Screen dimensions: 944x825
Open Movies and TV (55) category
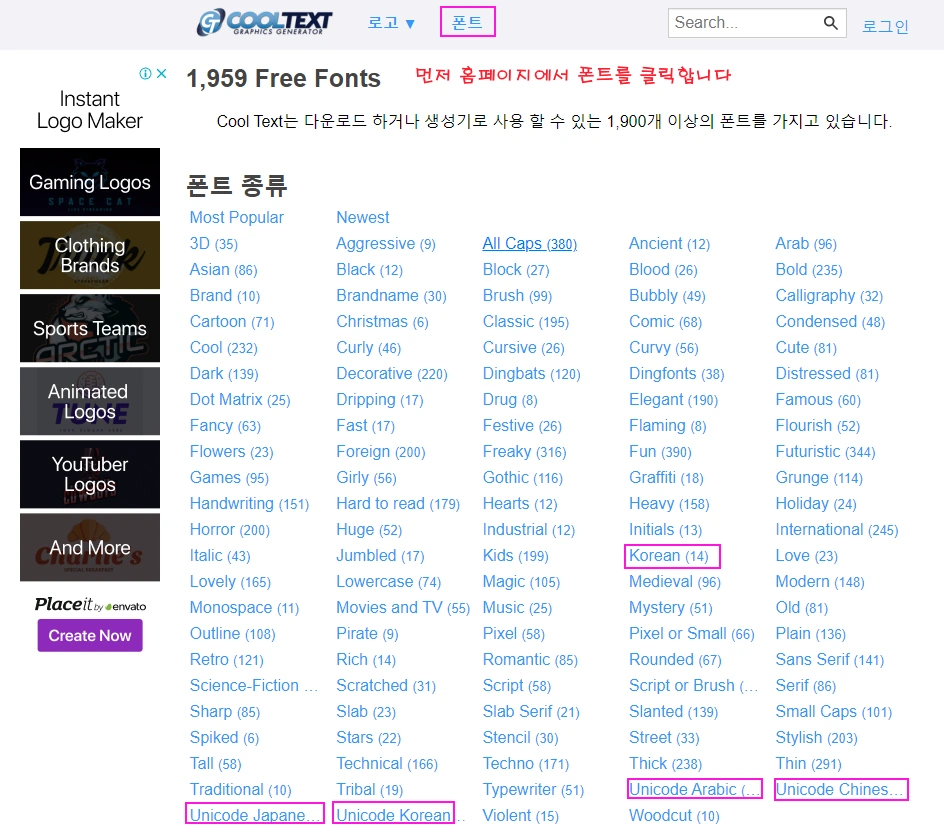[x=403, y=608]
